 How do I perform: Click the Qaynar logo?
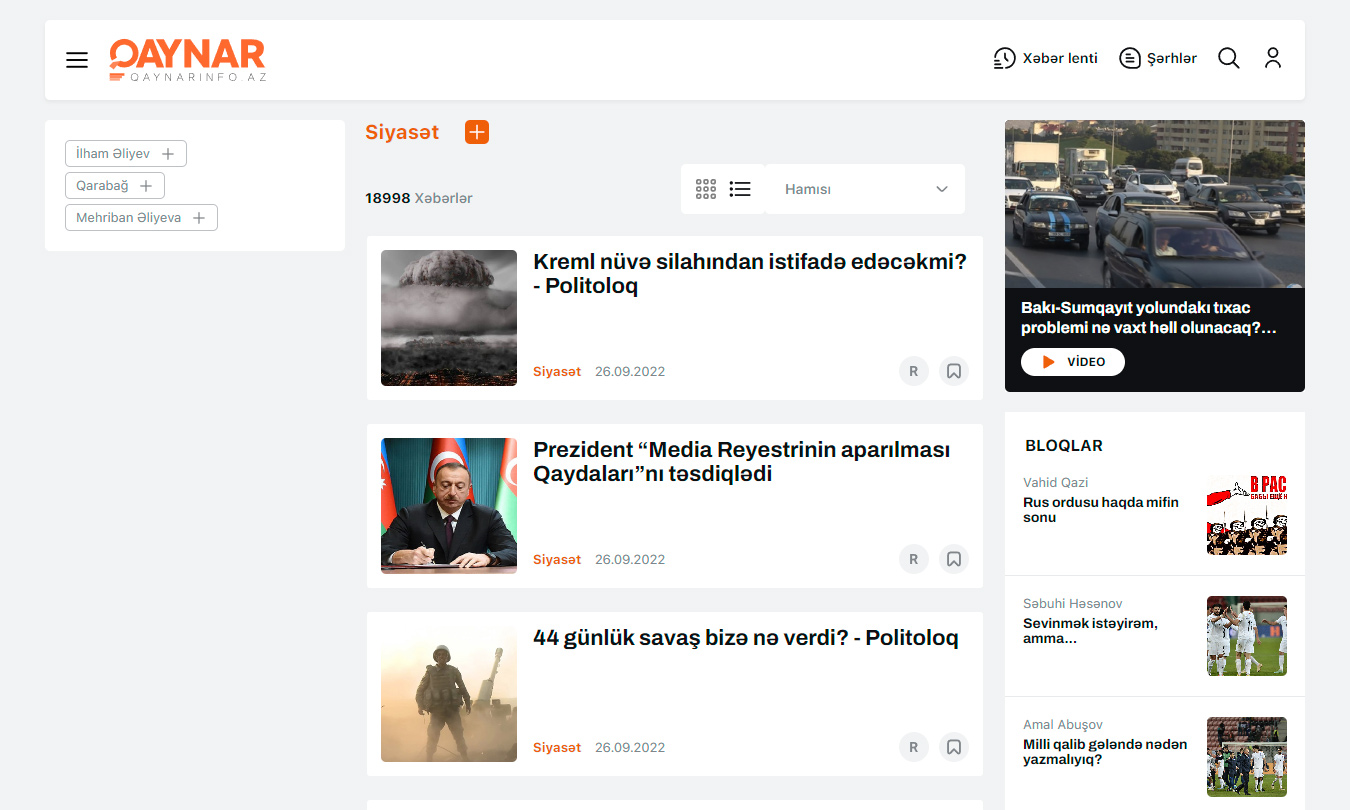(x=187, y=60)
